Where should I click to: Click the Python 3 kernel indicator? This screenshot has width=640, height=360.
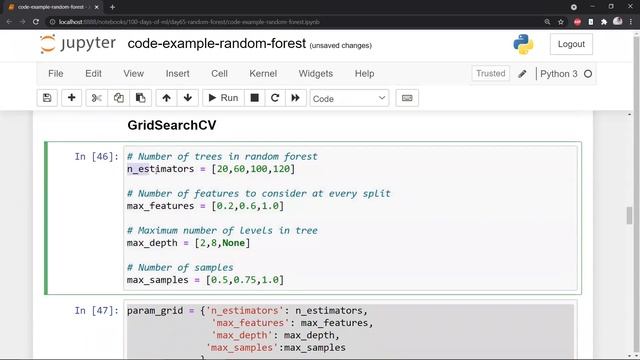point(559,74)
